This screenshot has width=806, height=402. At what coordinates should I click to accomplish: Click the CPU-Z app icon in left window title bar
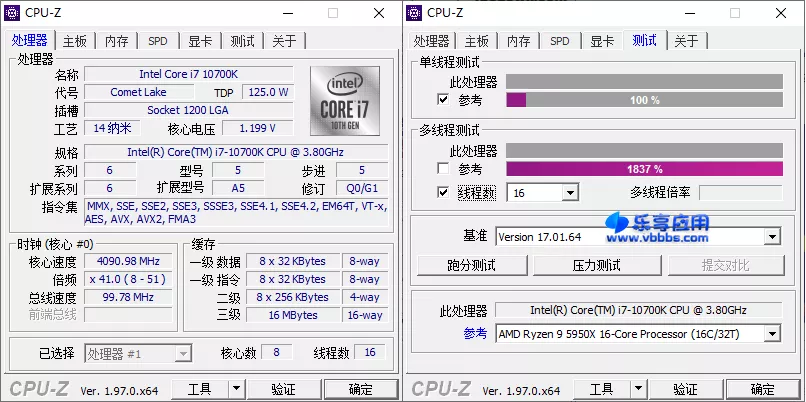point(12,13)
